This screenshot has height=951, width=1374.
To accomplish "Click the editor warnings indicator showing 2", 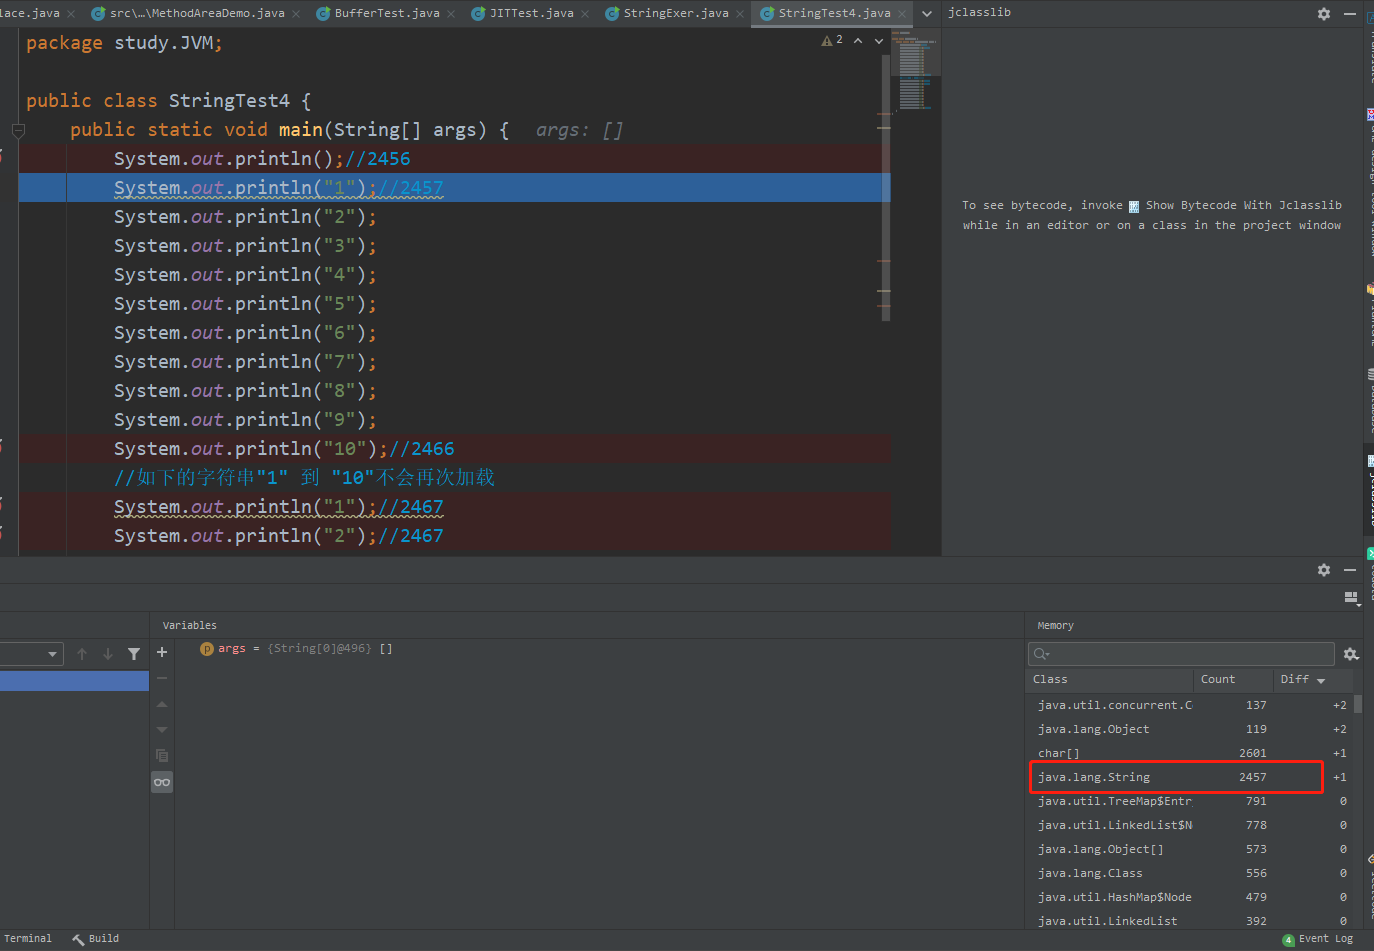I will coord(832,41).
